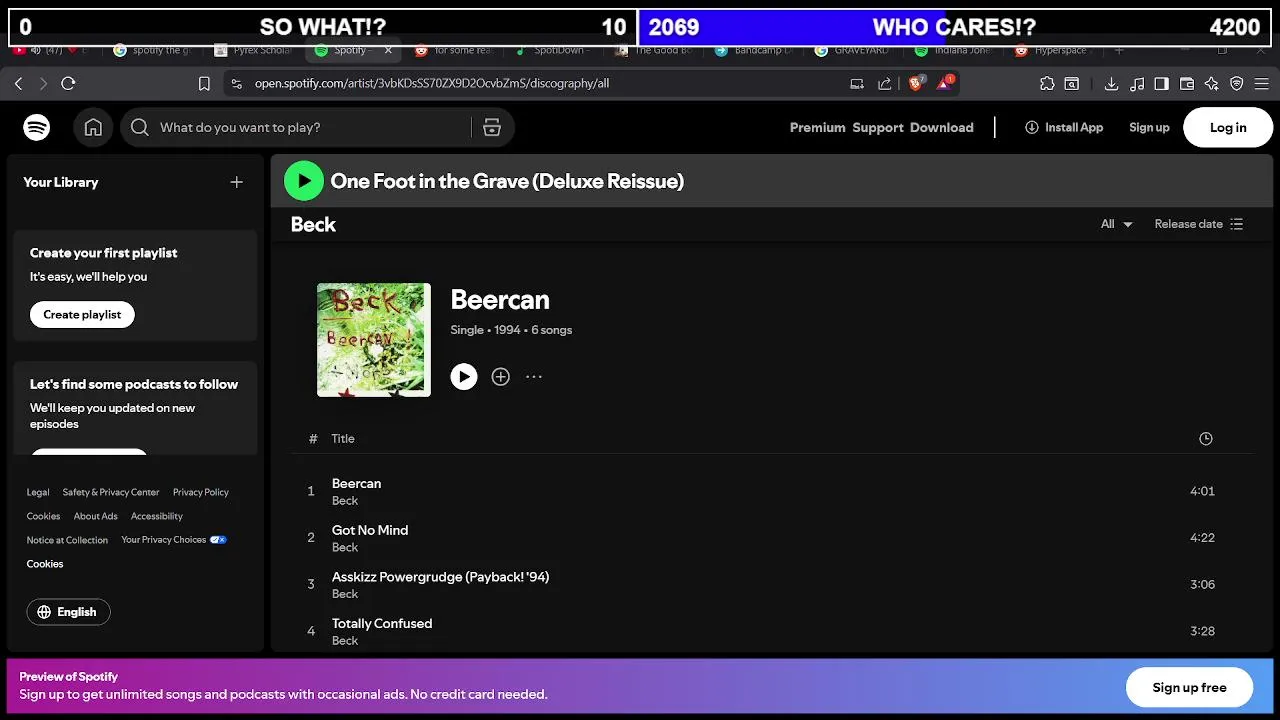
Task: Open the English language selector
Action: (68, 612)
